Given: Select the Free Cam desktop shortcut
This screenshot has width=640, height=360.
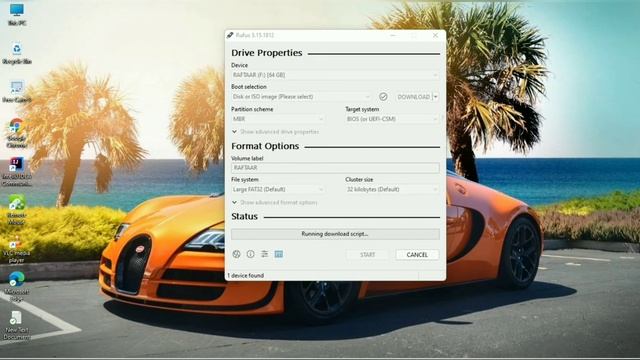Looking at the screenshot, I should (17, 91).
